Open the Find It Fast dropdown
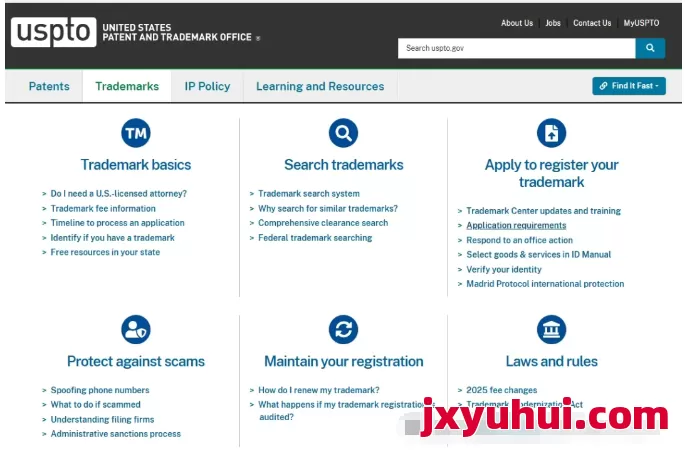Image resolution: width=685 pixels, height=454 pixels. point(629,86)
